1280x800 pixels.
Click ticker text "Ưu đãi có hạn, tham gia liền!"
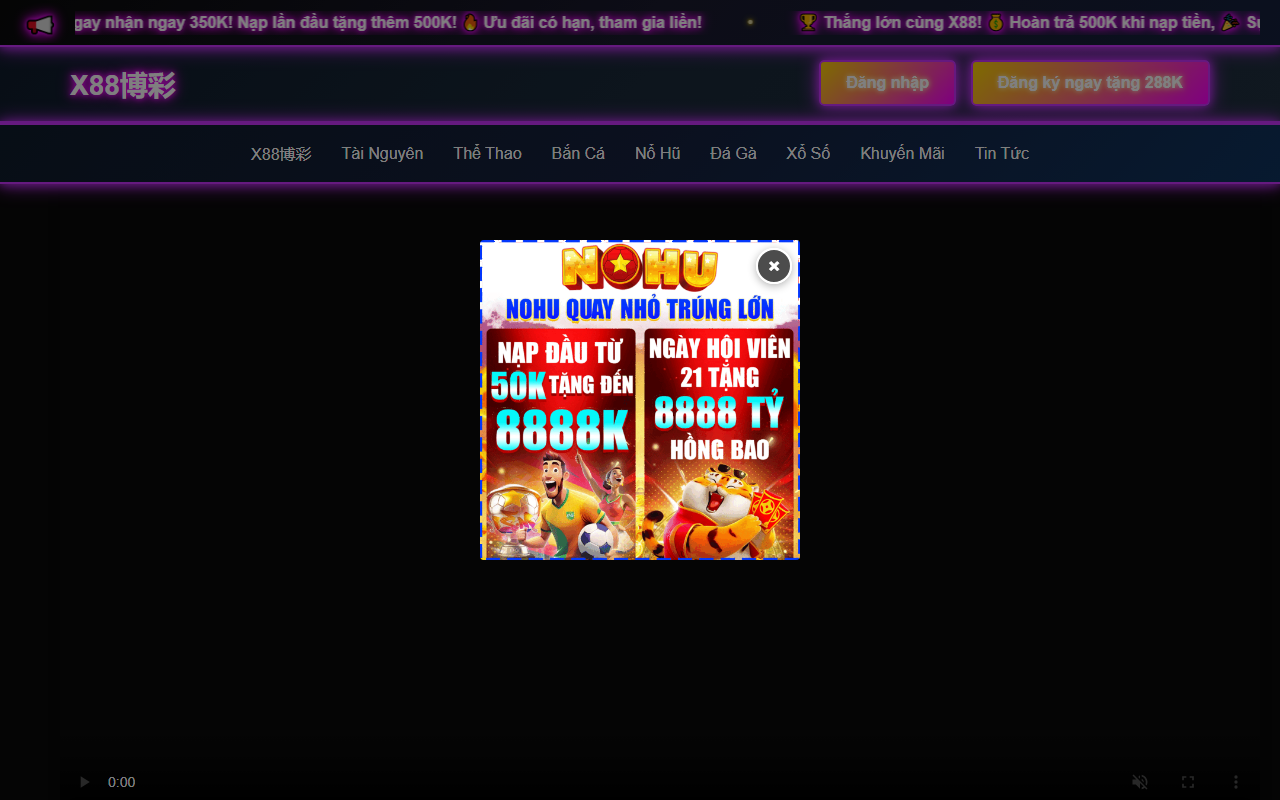tap(592, 22)
